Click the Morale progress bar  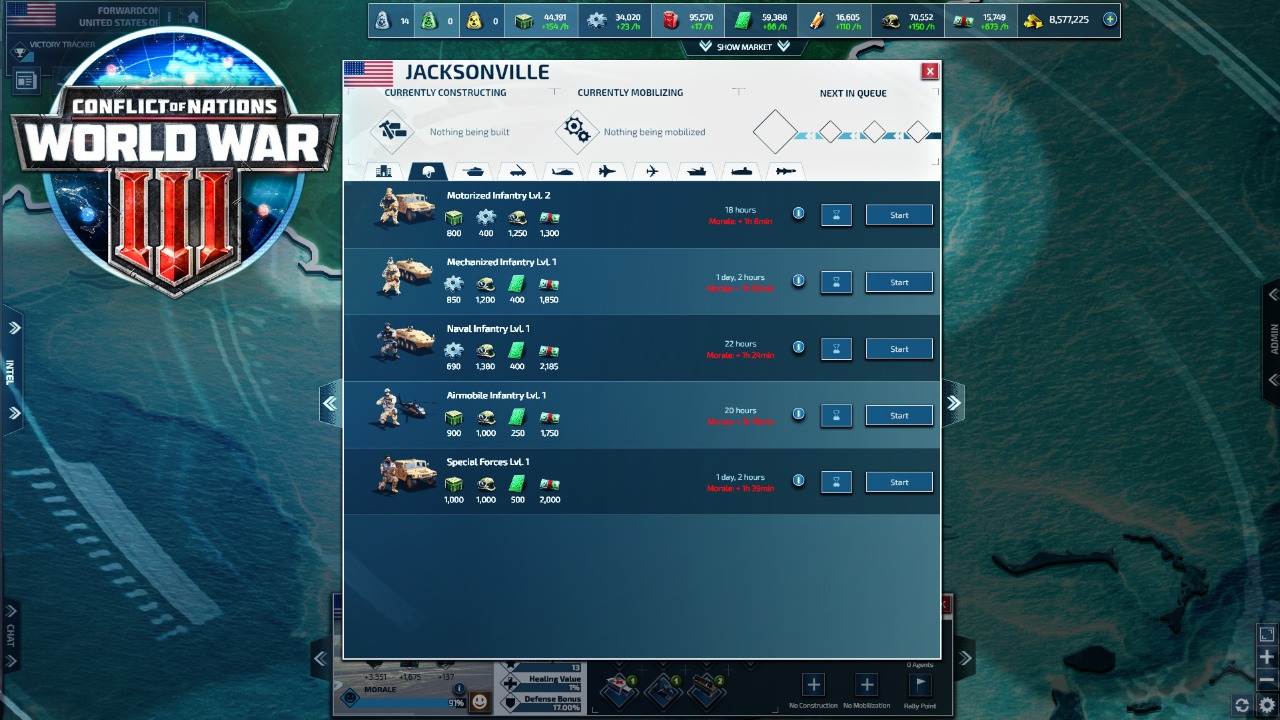(400, 702)
